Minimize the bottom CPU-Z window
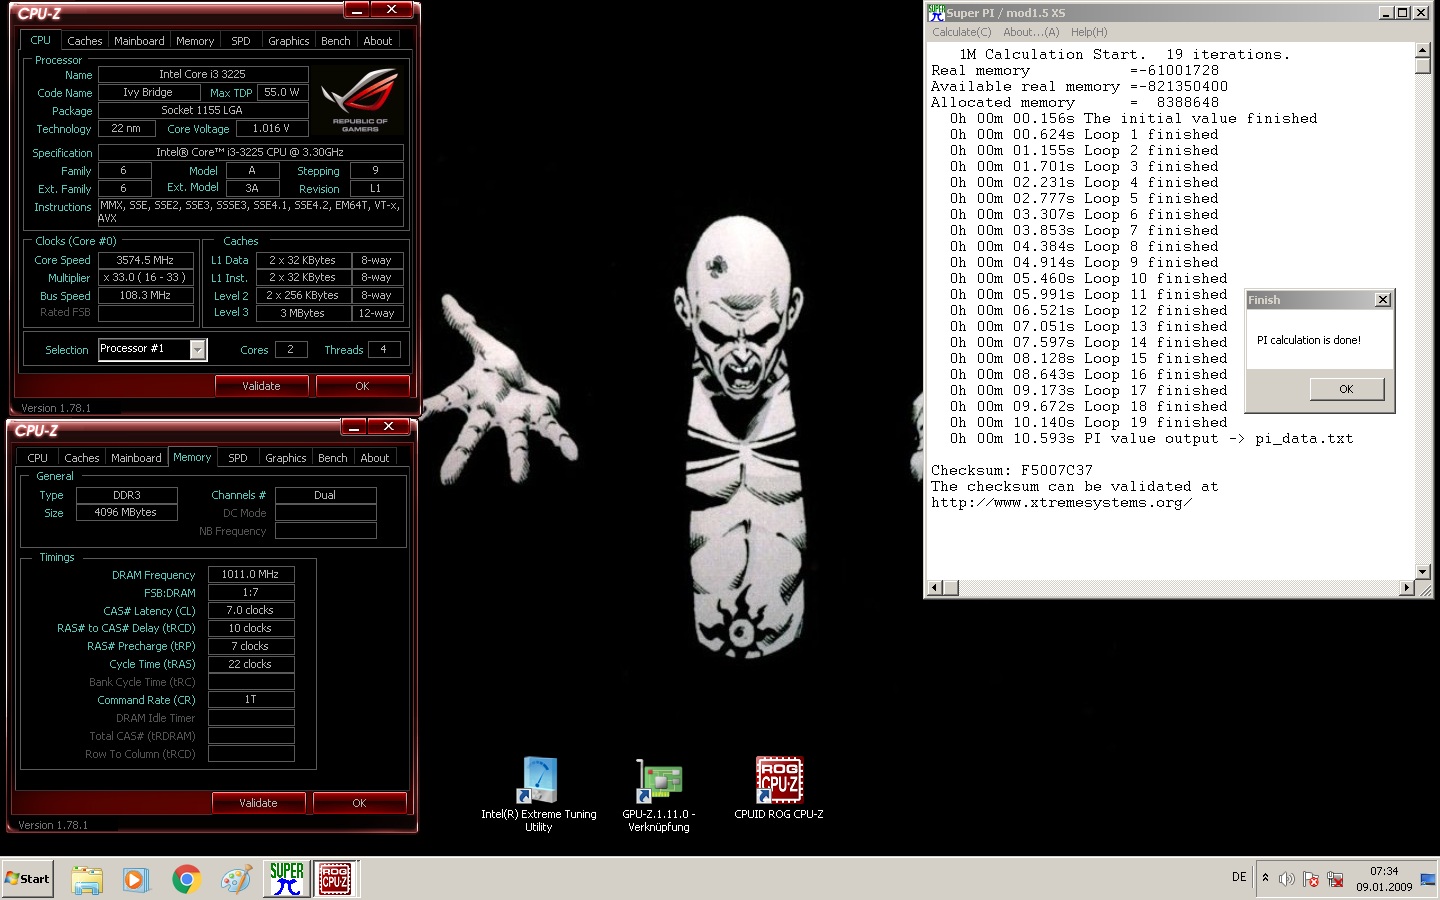The image size is (1440, 900). tap(354, 427)
